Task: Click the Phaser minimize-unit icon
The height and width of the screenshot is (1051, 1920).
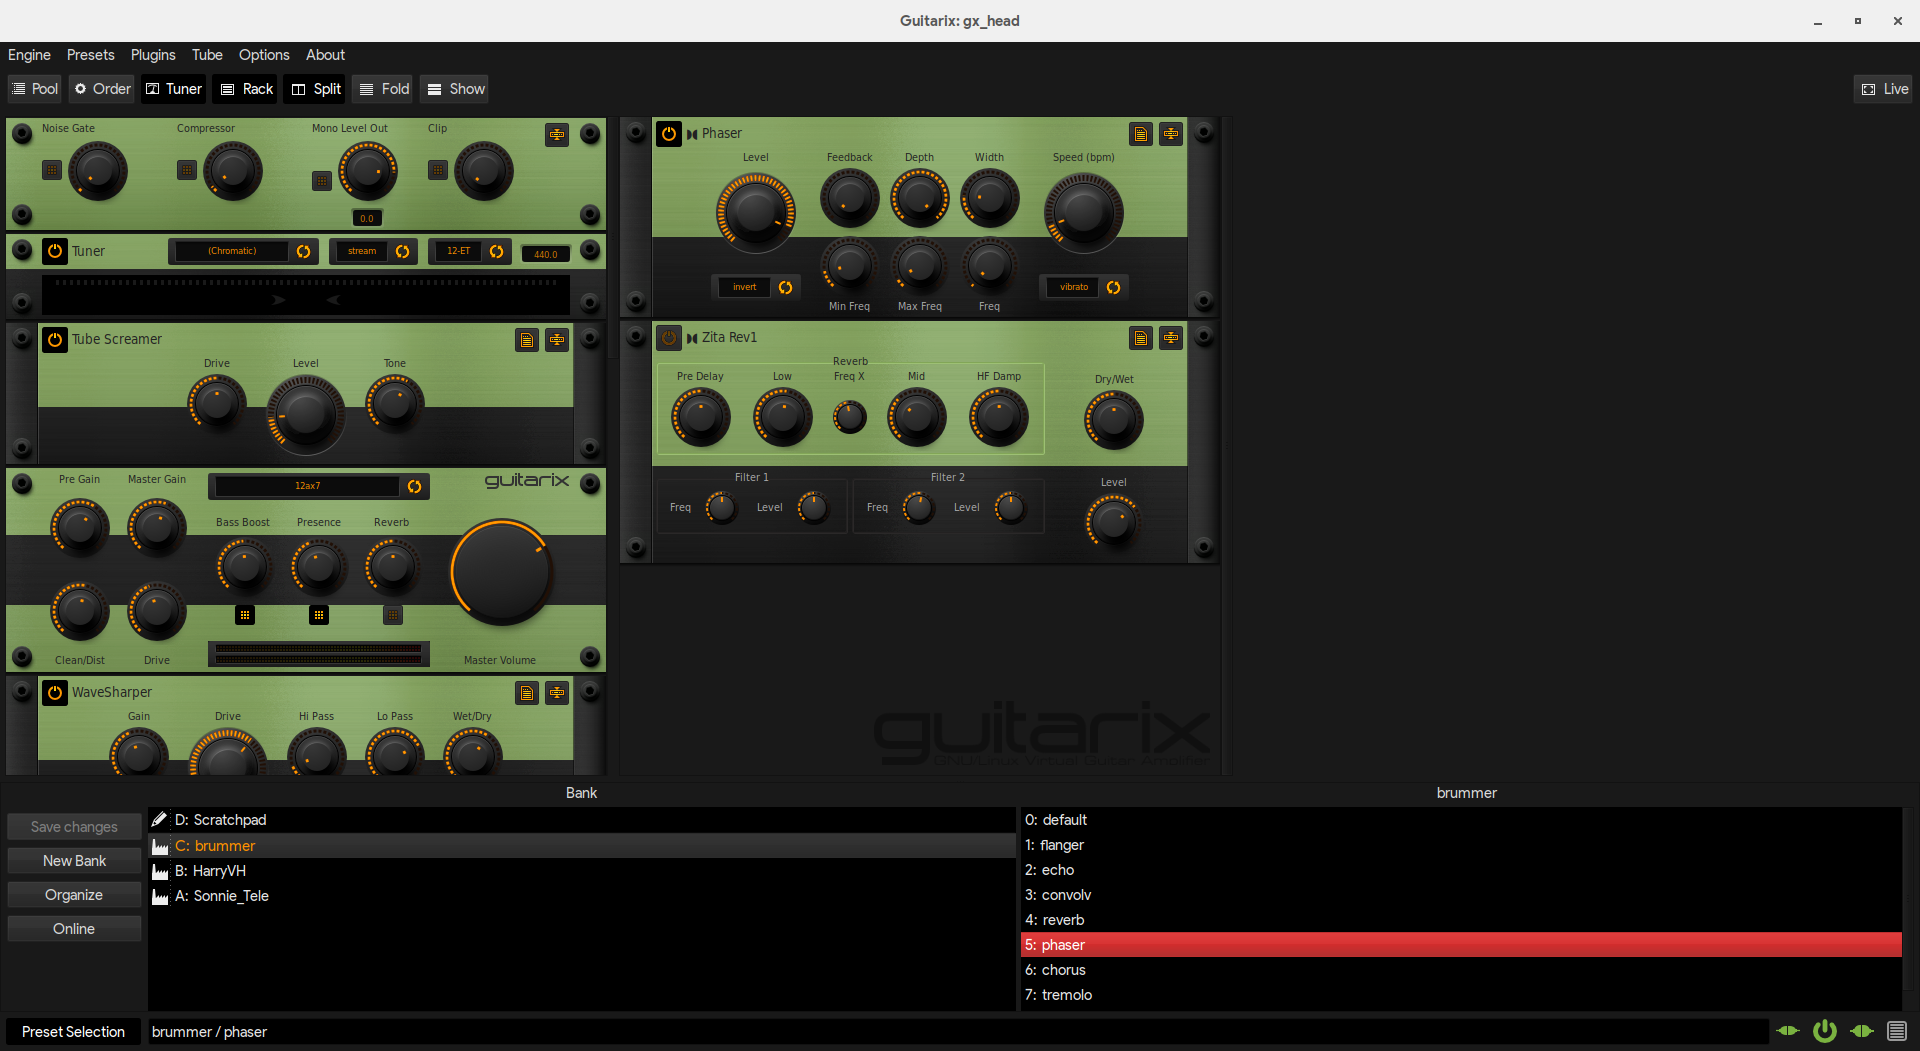Action: click(x=1171, y=134)
